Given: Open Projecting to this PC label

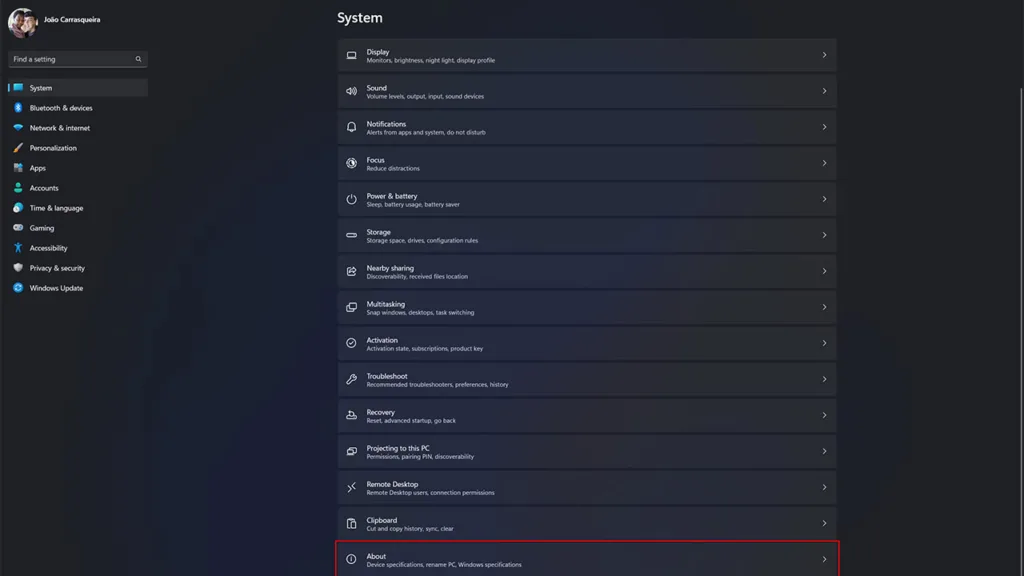Looking at the screenshot, I should click(398, 448).
